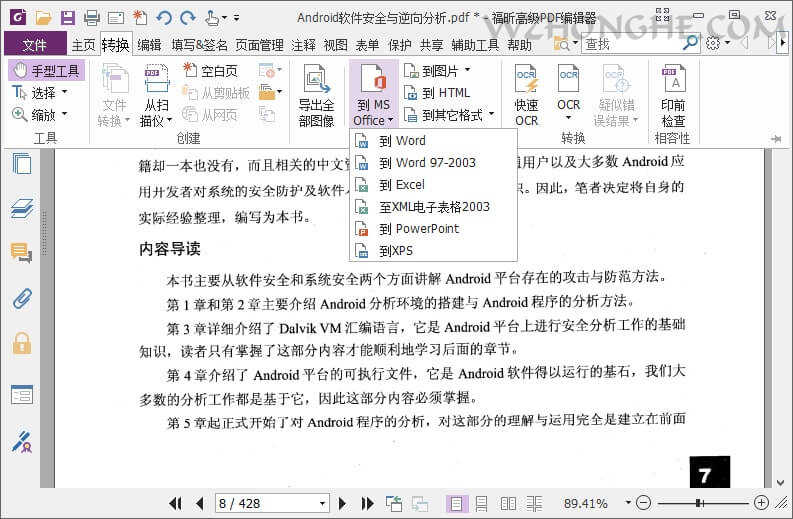Click the 快速 OCR icon
This screenshot has height=519, width=793.
pyautogui.click(x=526, y=97)
